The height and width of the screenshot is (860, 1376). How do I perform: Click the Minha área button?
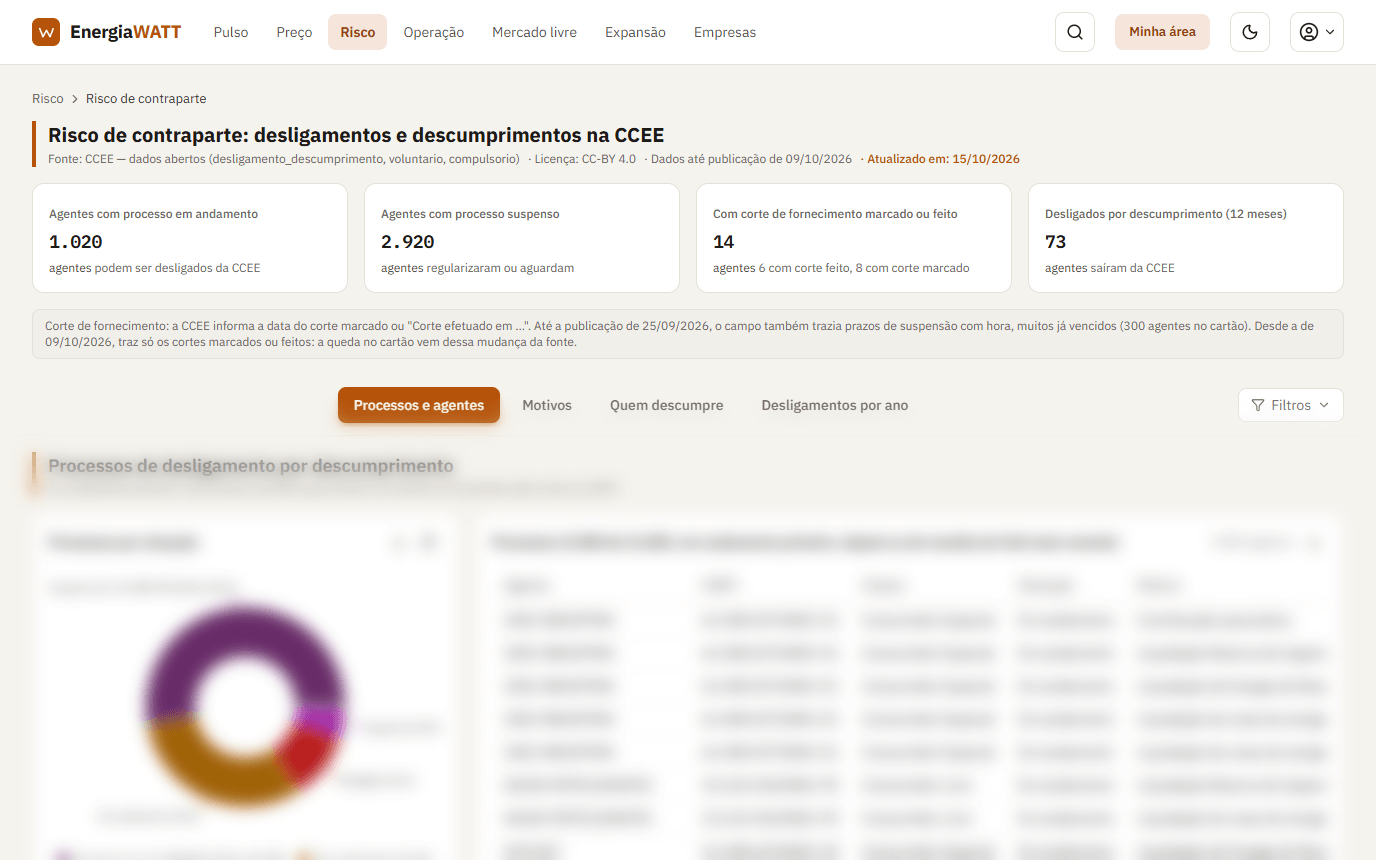point(1162,32)
